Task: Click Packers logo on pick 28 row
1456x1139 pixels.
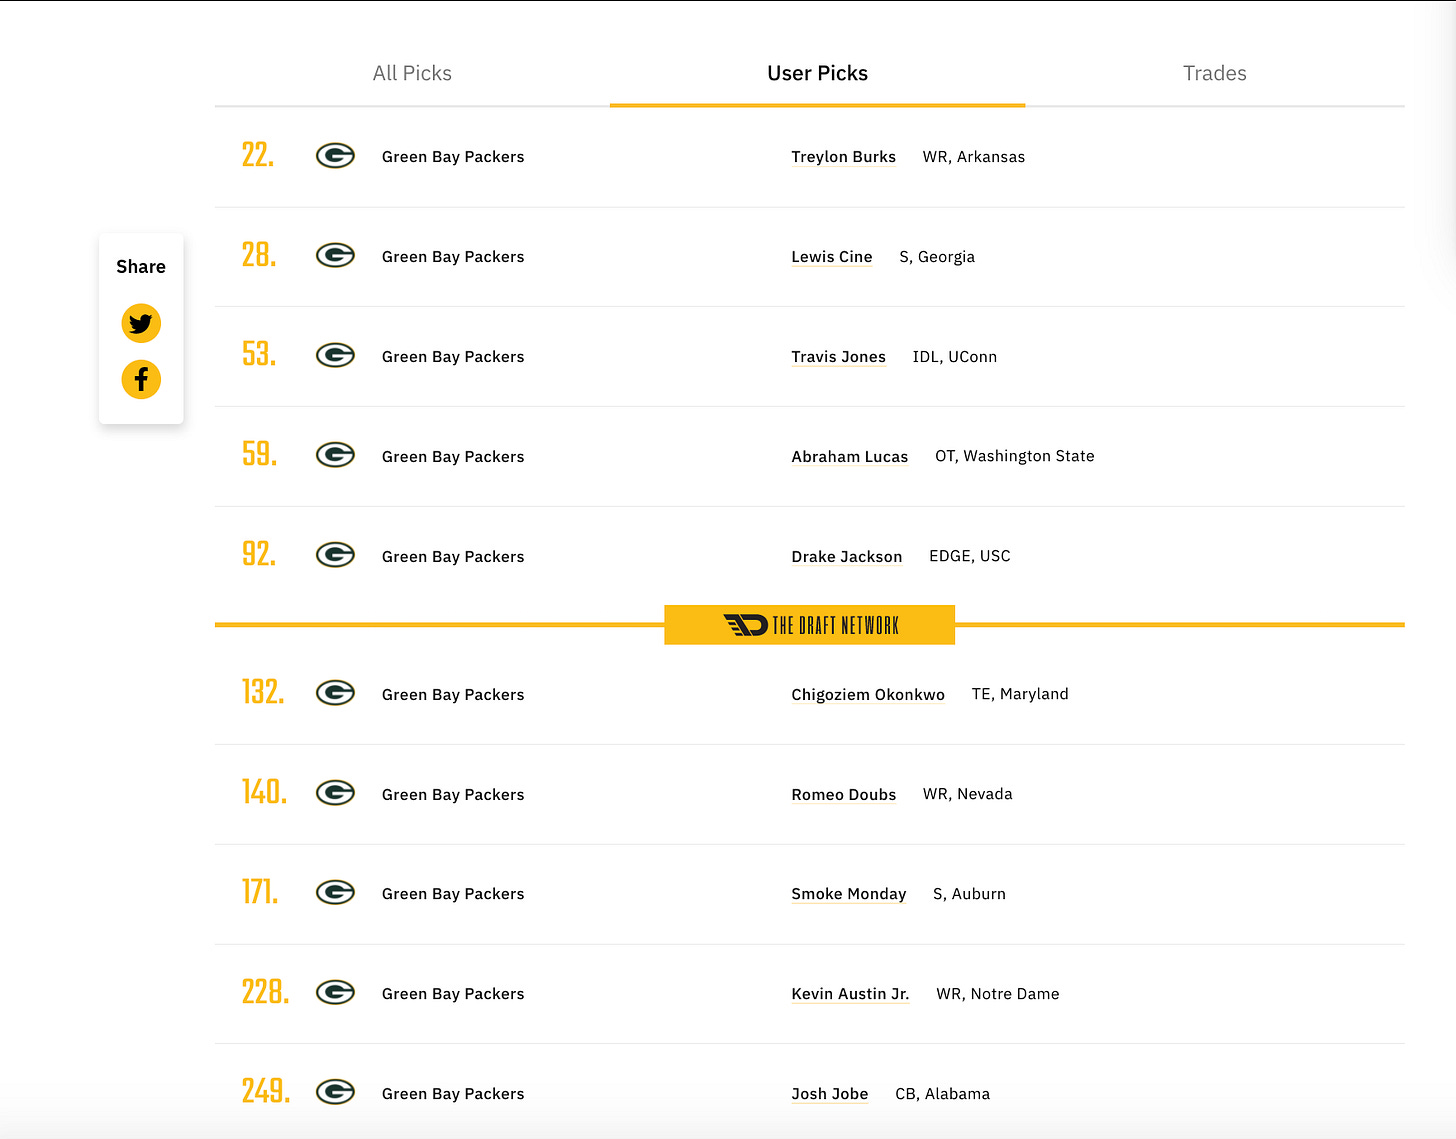Action: [335, 256]
